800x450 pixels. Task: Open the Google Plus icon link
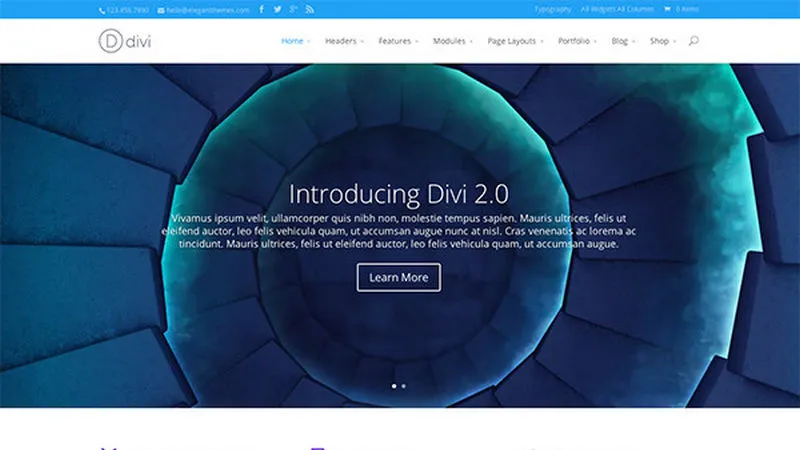(x=293, y=9)
